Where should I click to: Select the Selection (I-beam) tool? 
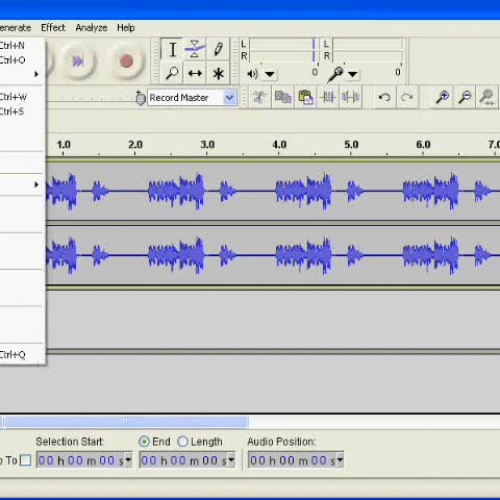pyautogui.click(x=172, y=50)
